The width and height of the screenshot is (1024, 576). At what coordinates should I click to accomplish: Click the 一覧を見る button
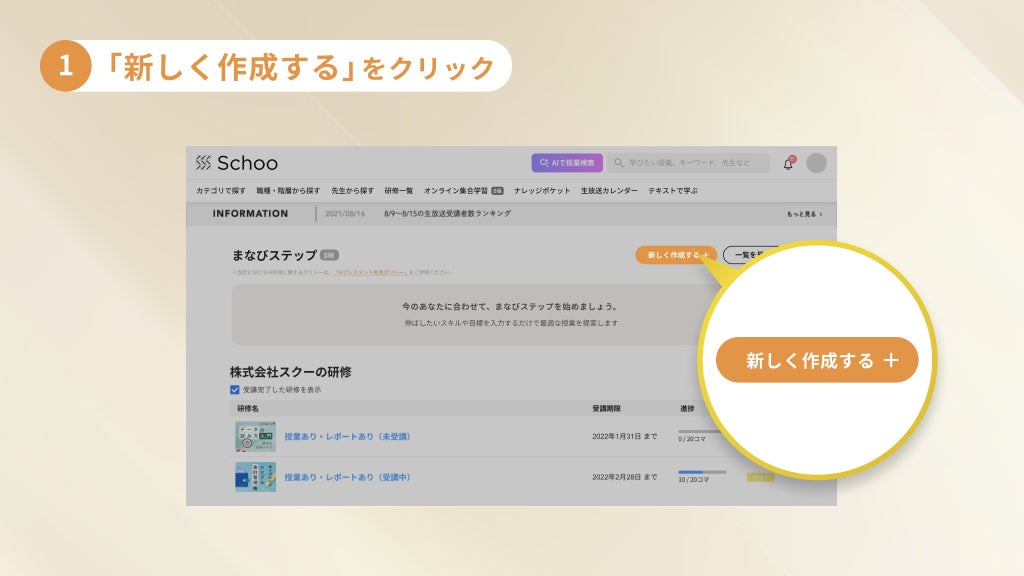coord(751,255)
